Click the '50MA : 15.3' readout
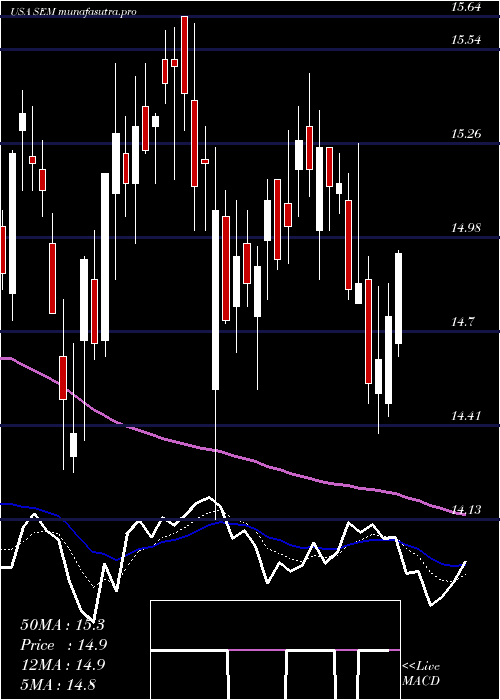 click(x=62, y=625)
